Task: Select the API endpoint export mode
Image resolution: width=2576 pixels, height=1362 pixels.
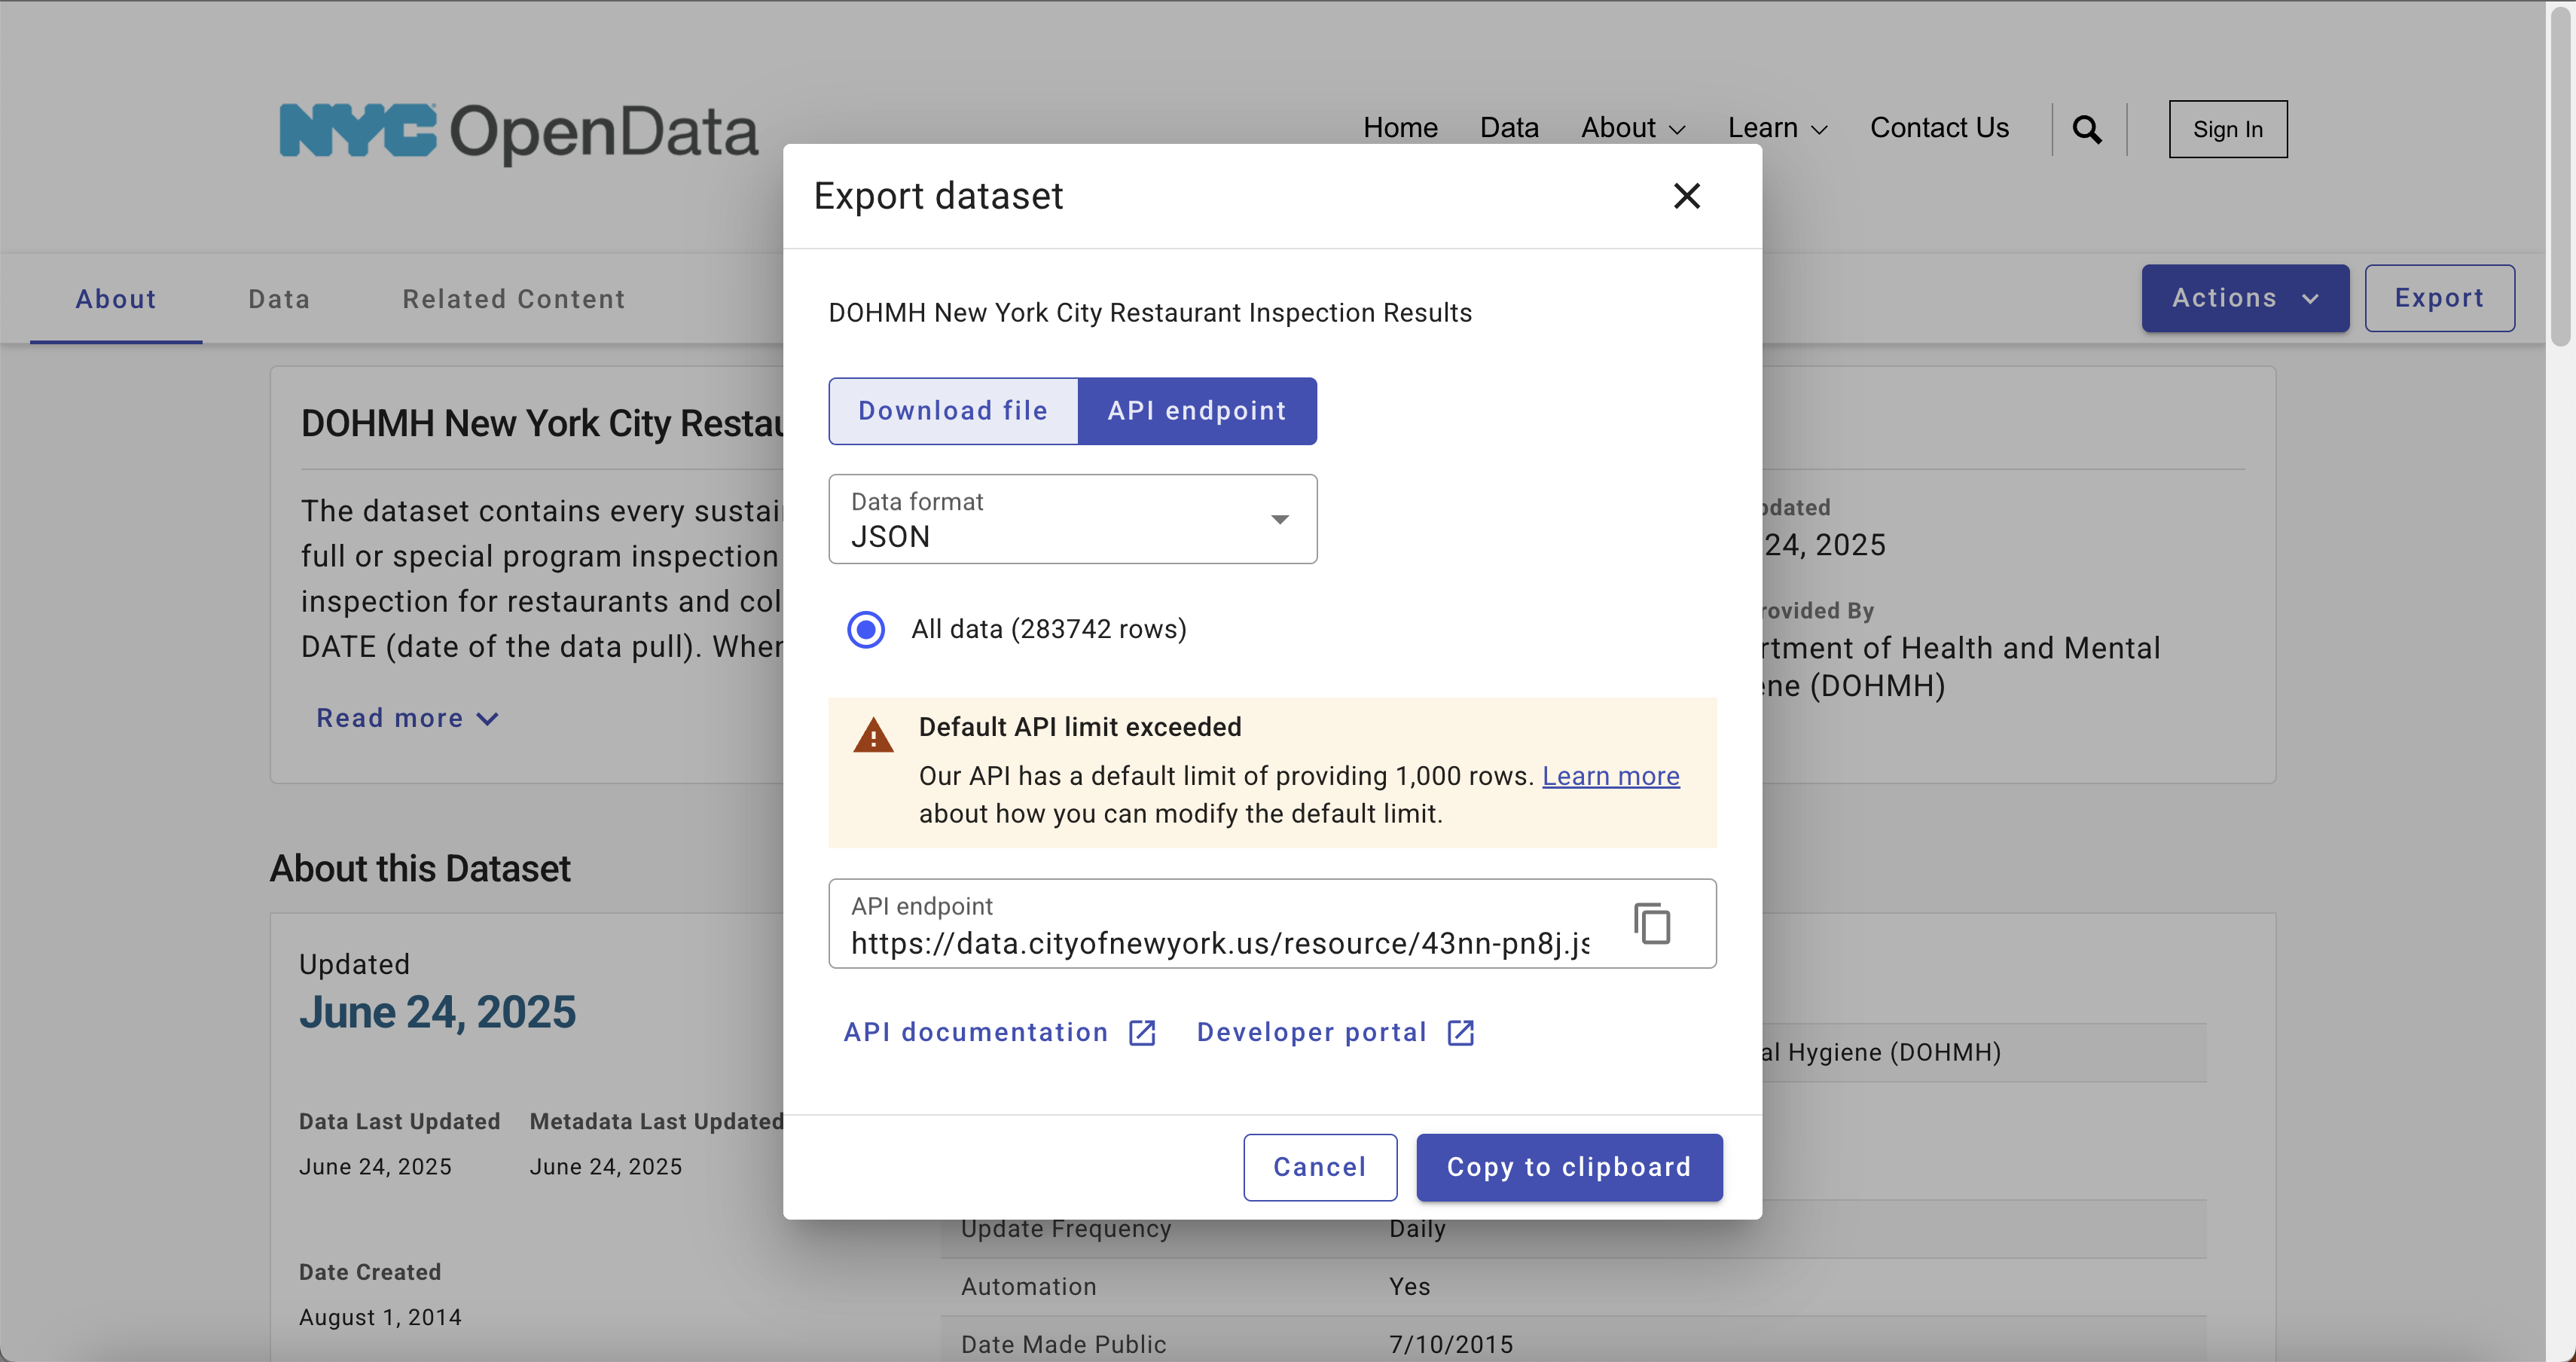Action: tap(1197, 410)
